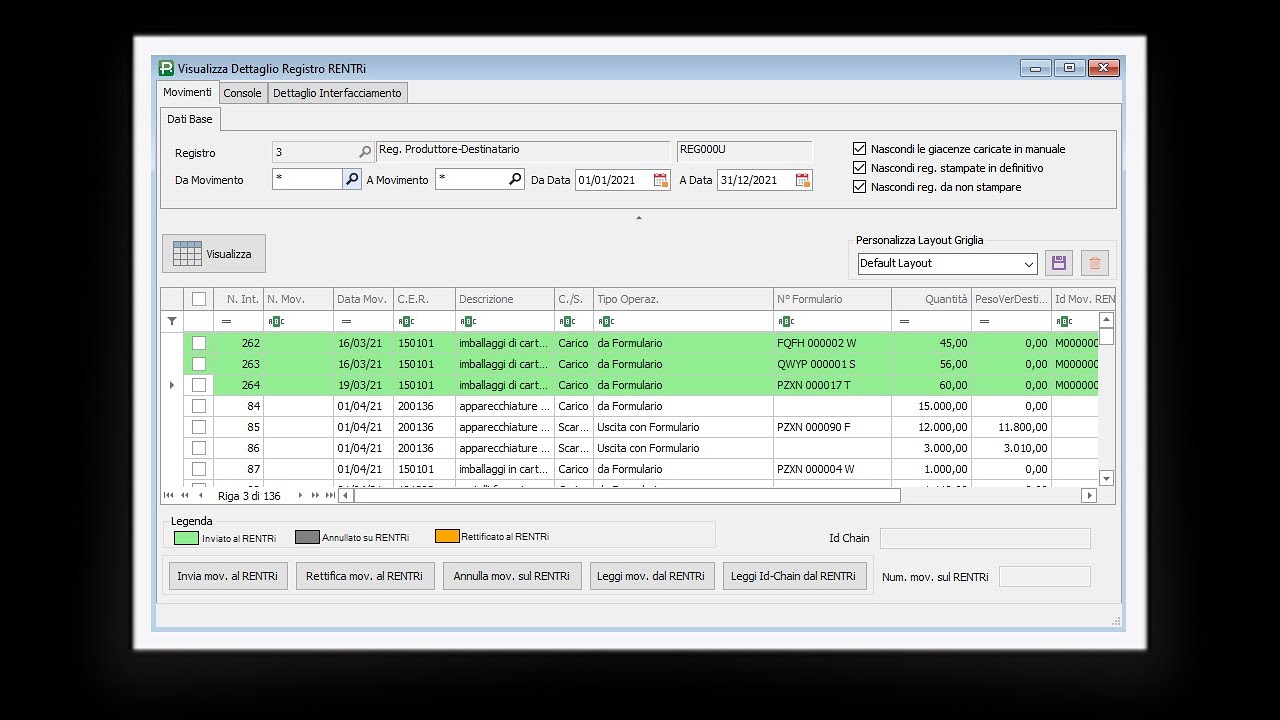Check the checkbox for row 84
This screenshot has width=1280, height=720.
[199, 406]
